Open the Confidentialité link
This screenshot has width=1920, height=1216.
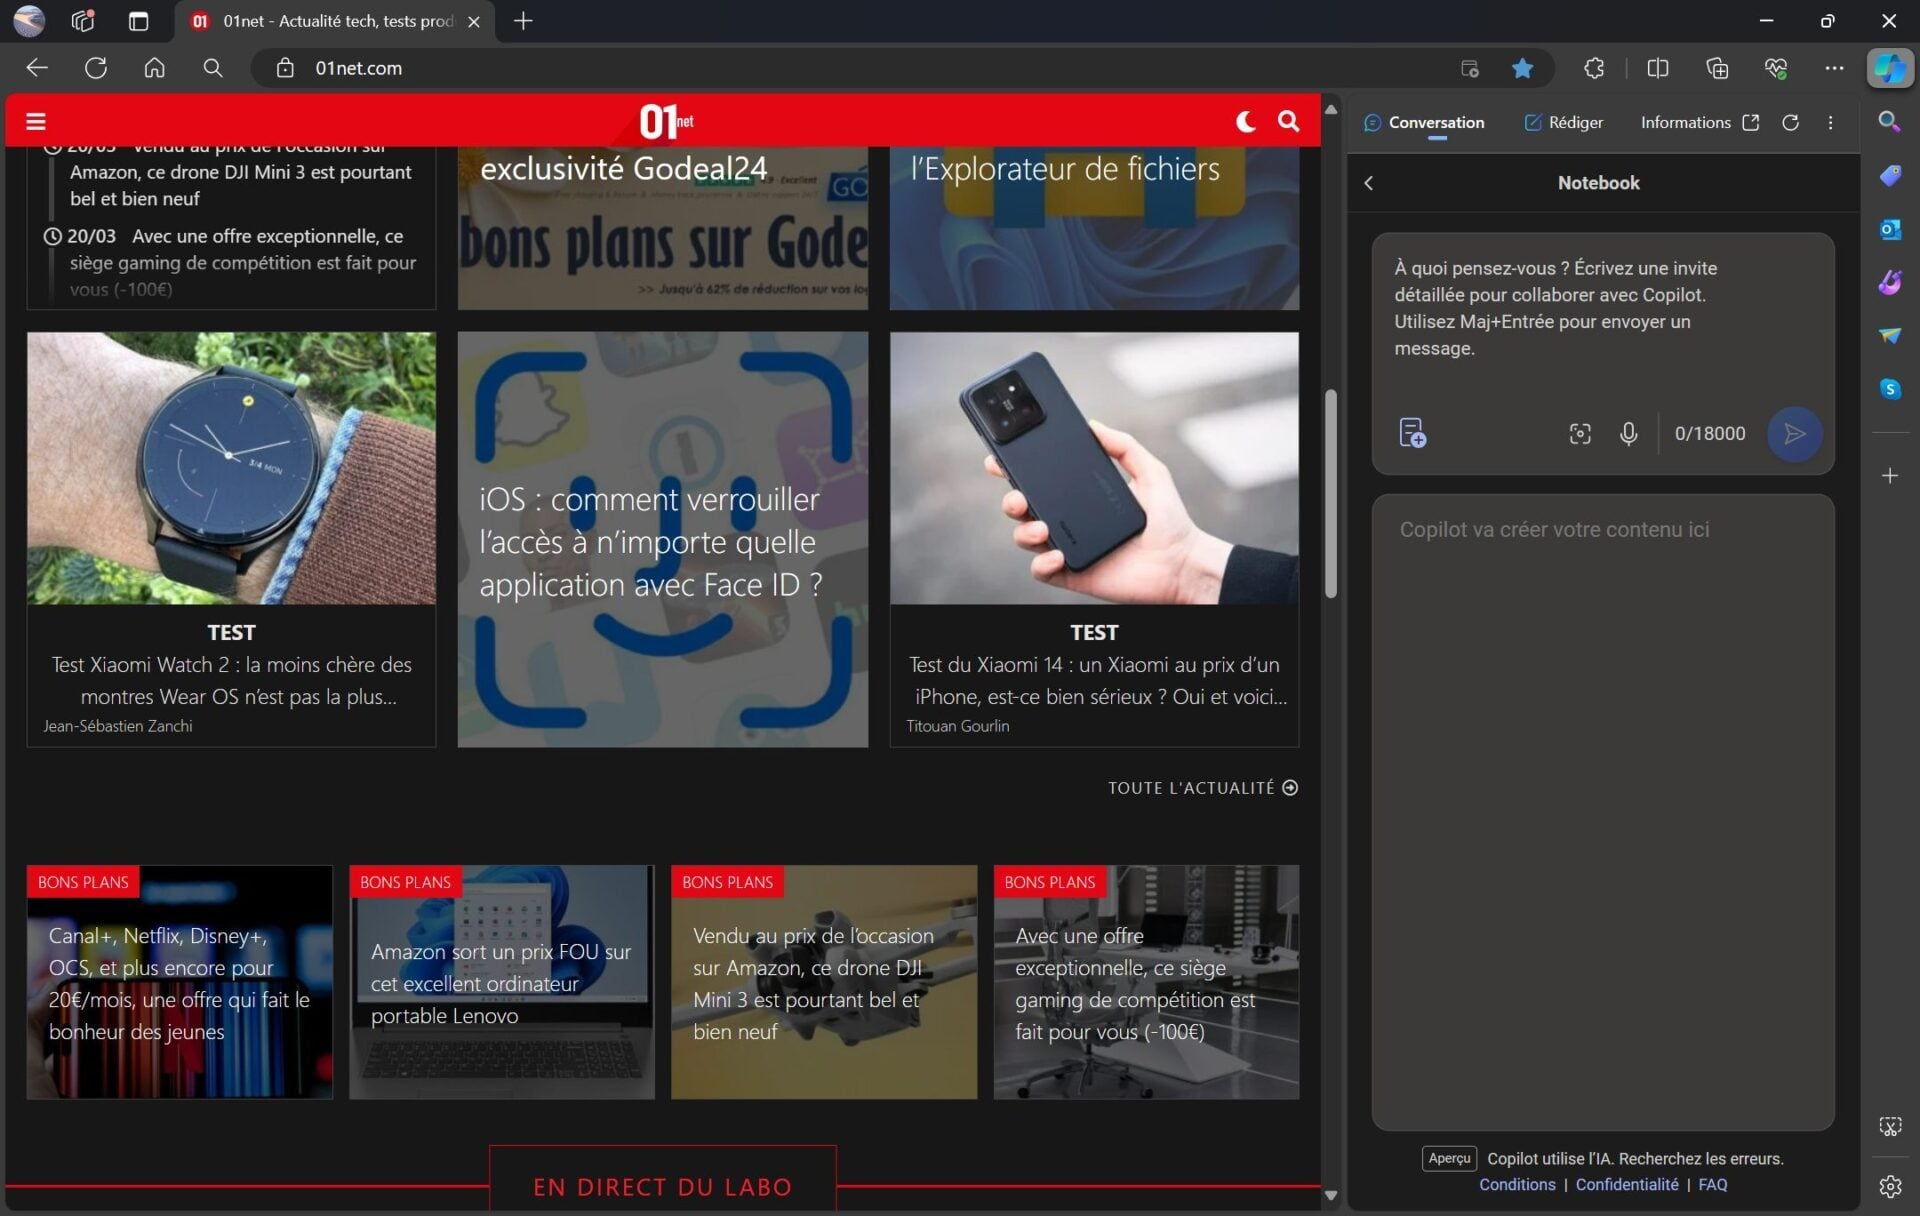(1626, 1184)
